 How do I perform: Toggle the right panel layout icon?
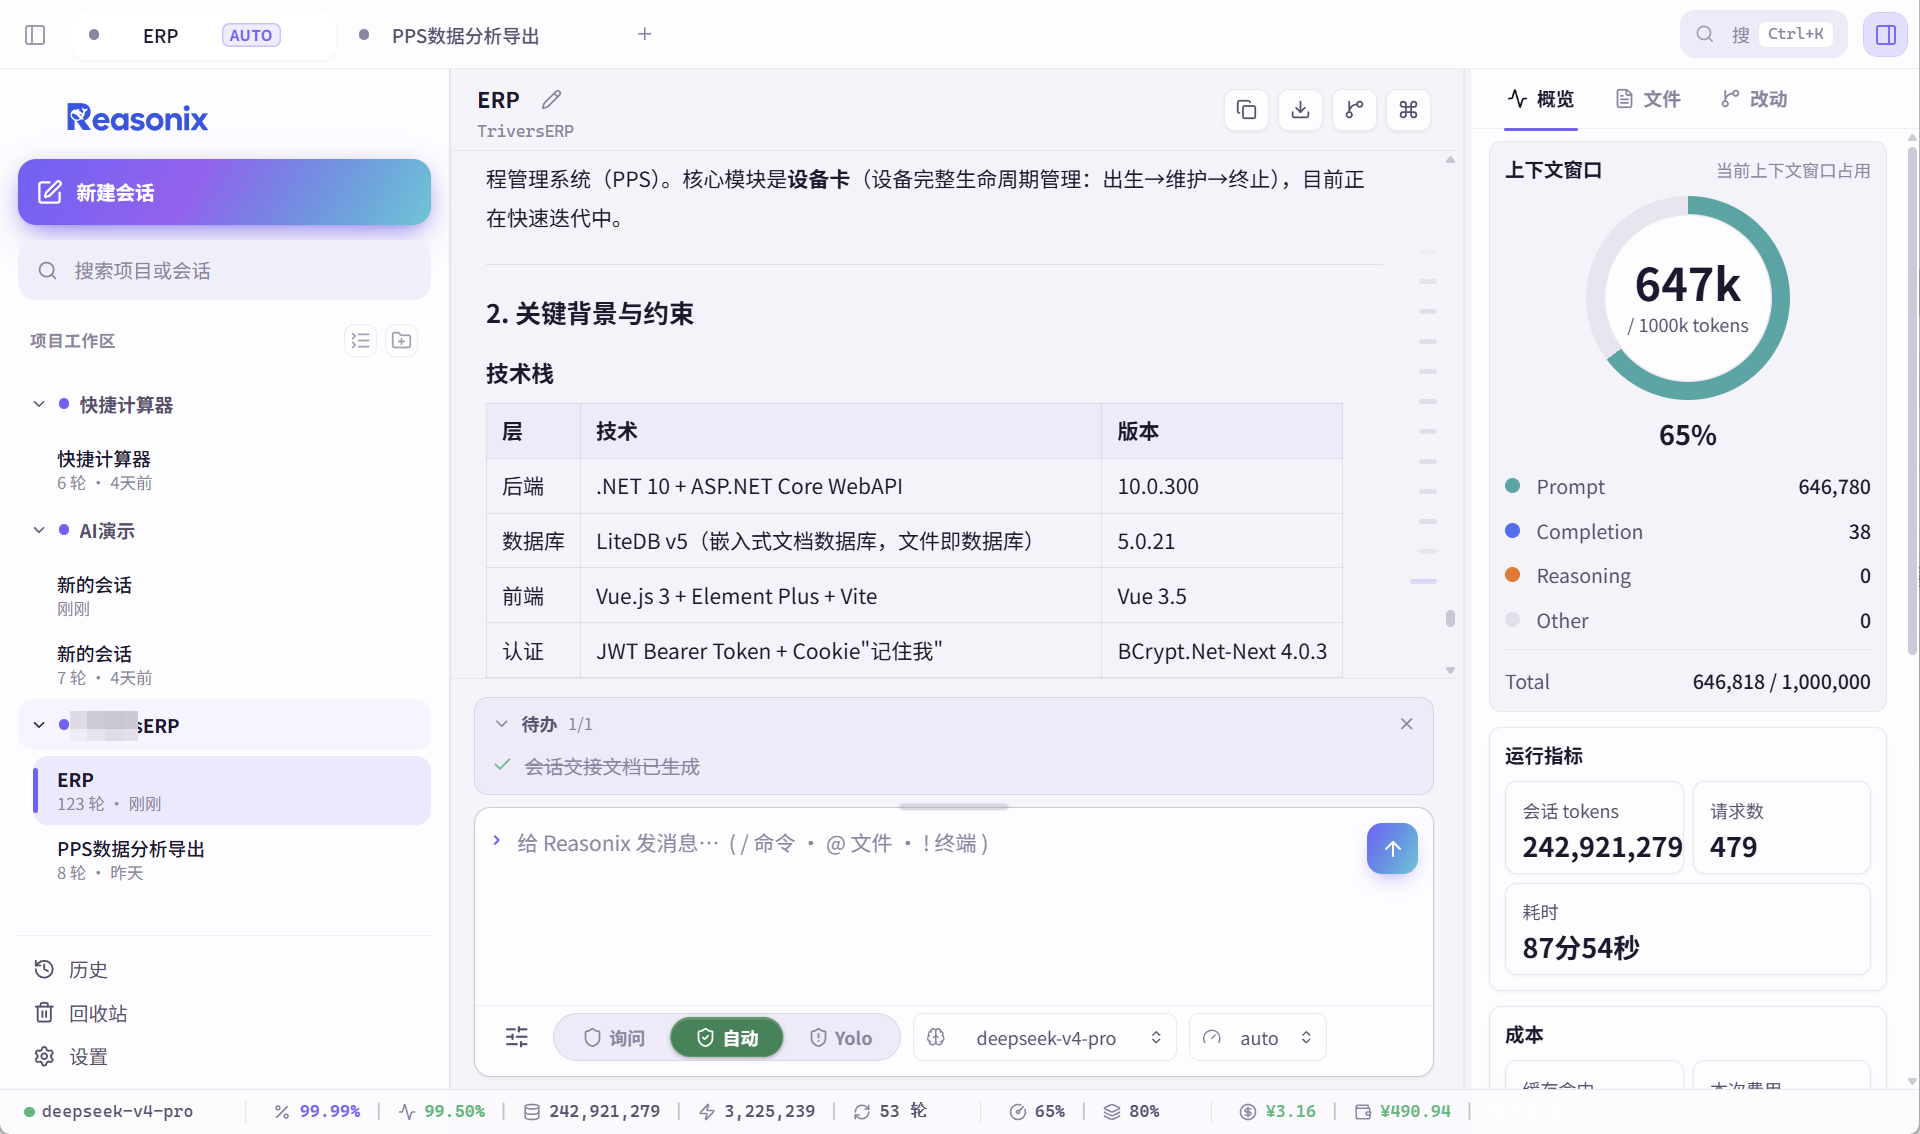(x=1885, y=35)
